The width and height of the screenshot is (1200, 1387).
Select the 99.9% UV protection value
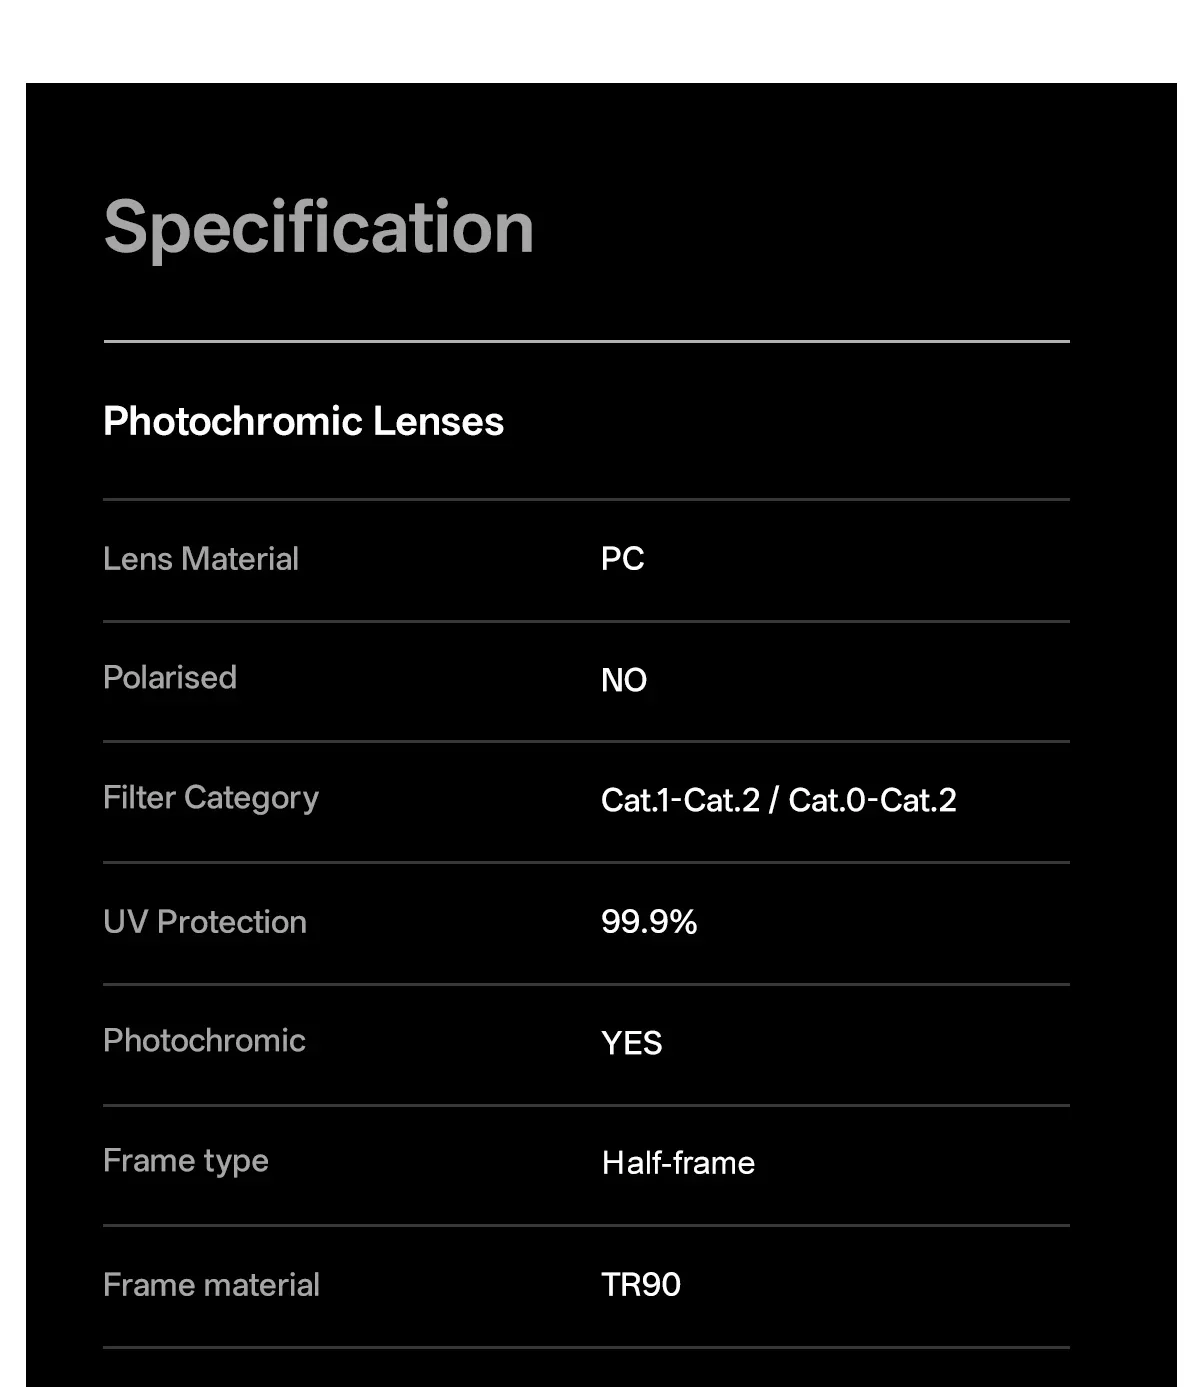(649, 921)
